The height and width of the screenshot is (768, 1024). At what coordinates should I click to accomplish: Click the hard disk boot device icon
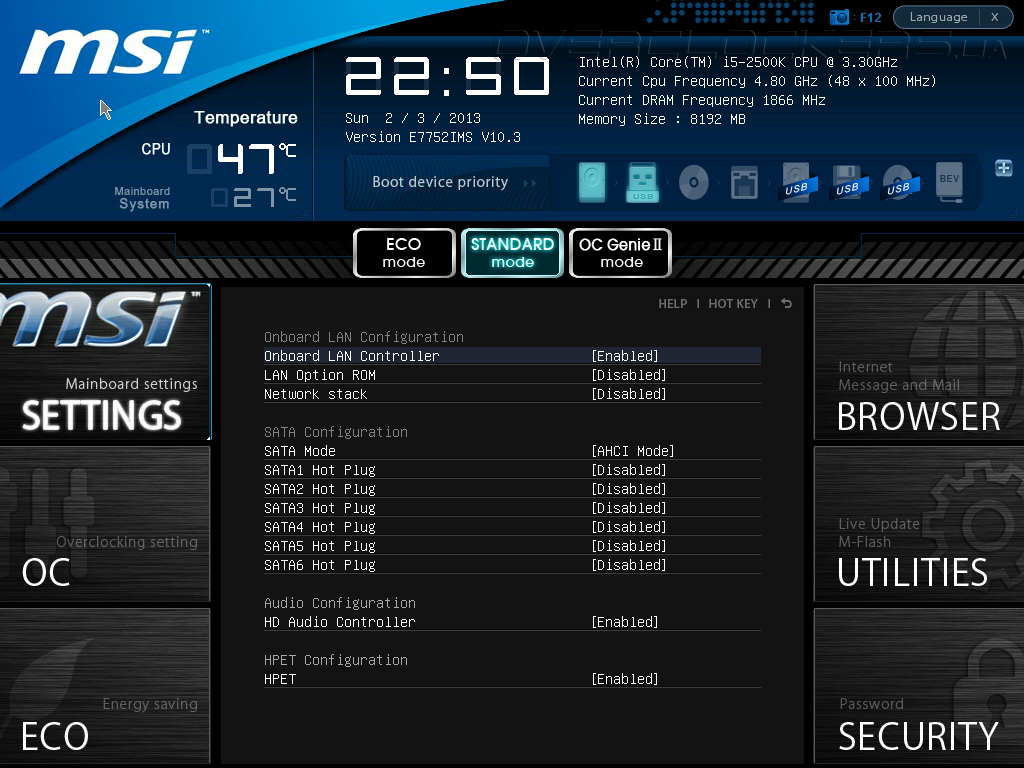pyautogui.click(x=592, y=182)
